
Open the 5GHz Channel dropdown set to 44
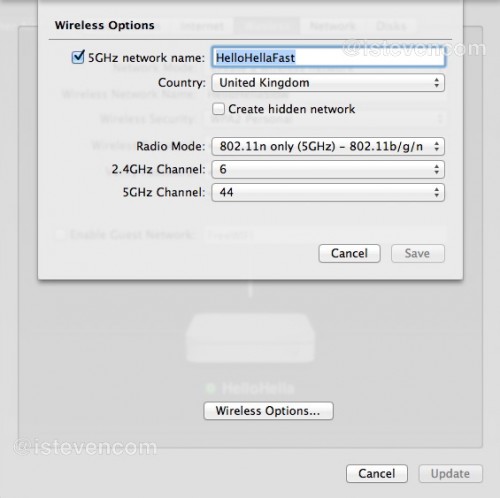coord(328,192)
